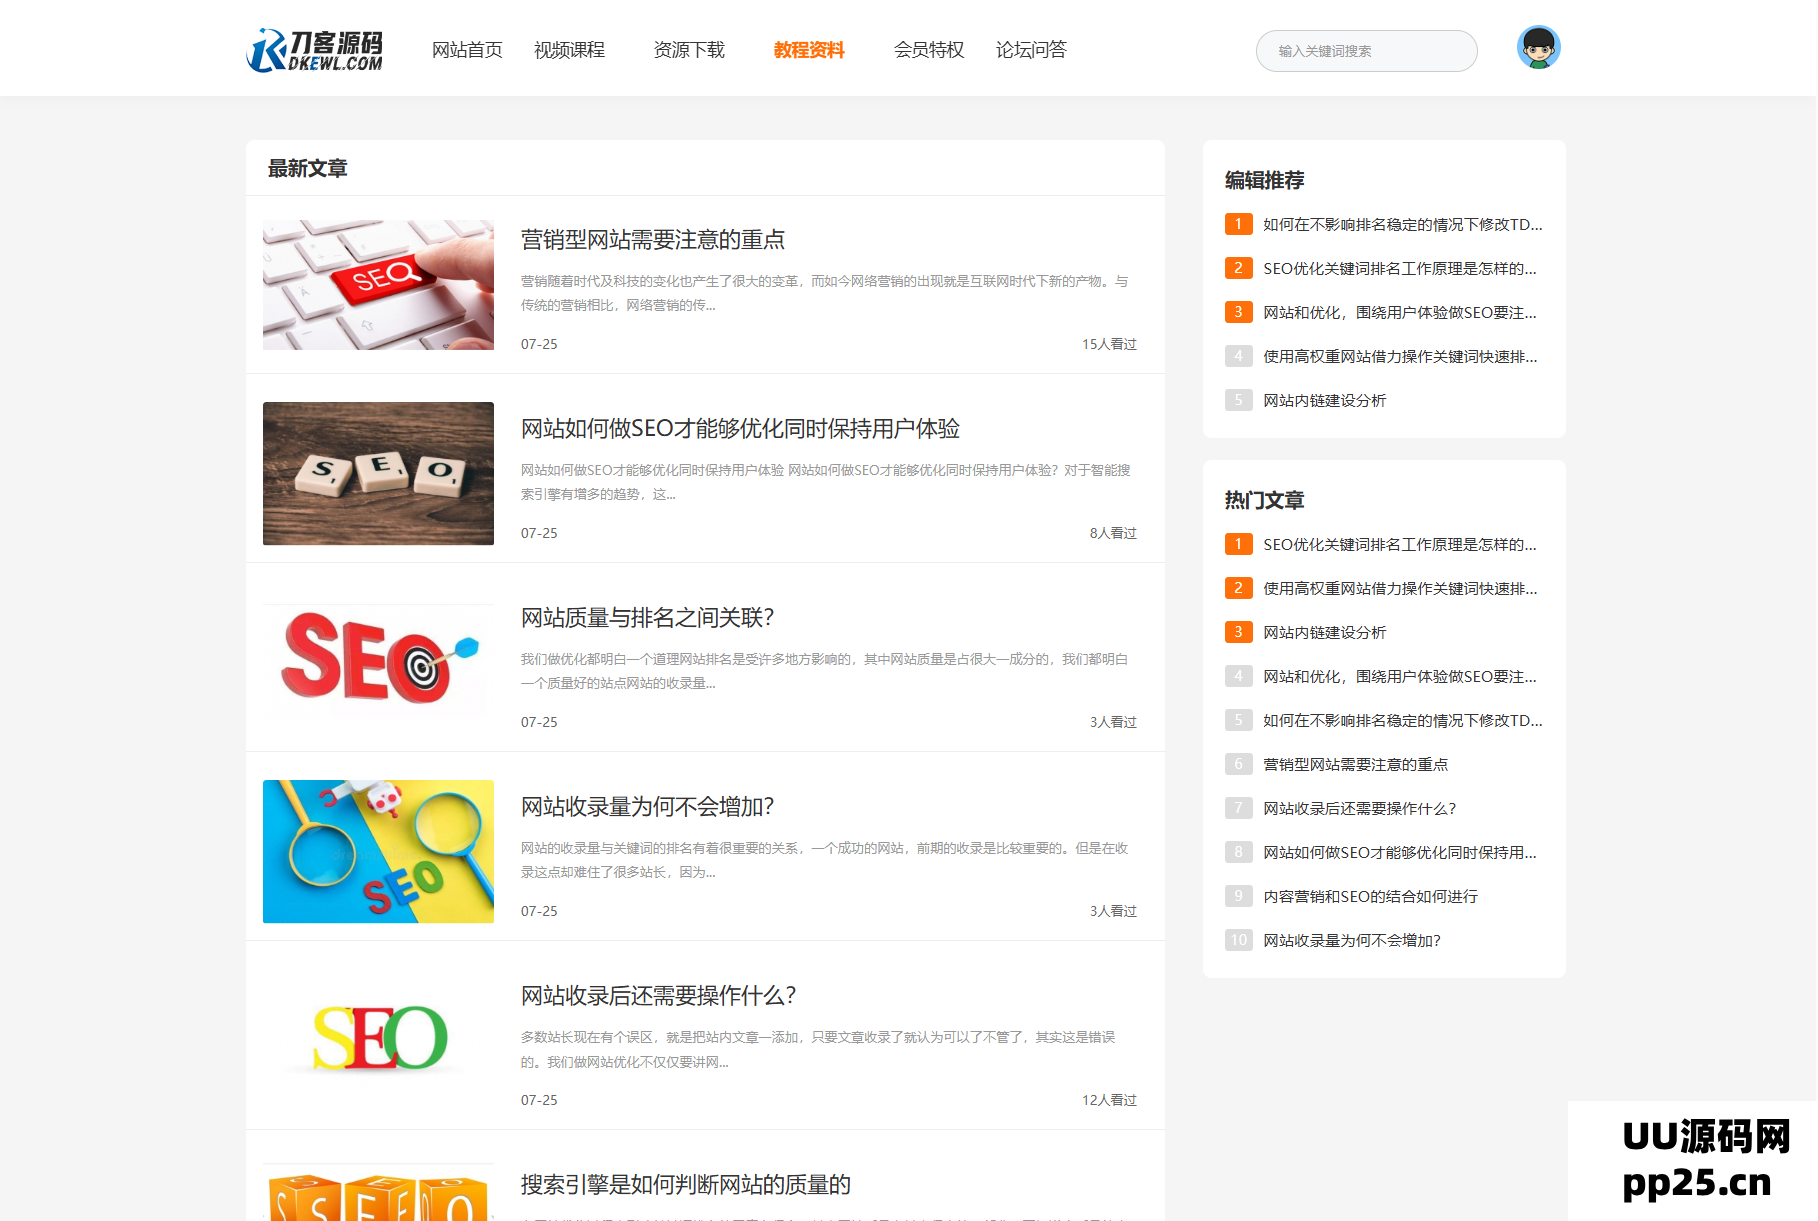Open the 视频课程 navigation item

pos(569,50)
